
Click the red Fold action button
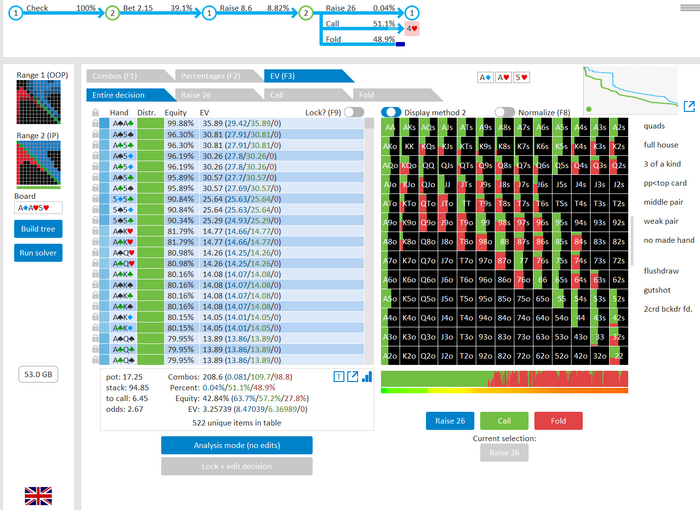tap(558, 421)
